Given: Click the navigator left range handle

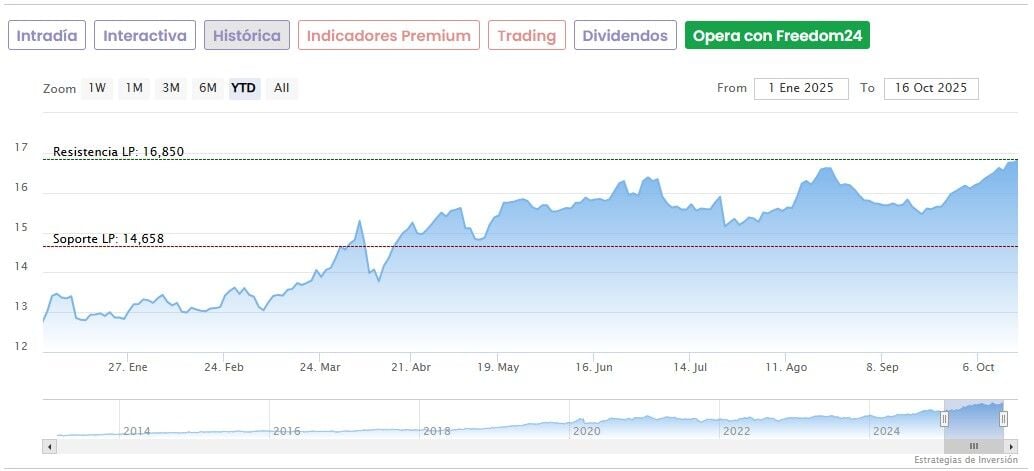Looking at the screenshot, I should click(945, 419).
